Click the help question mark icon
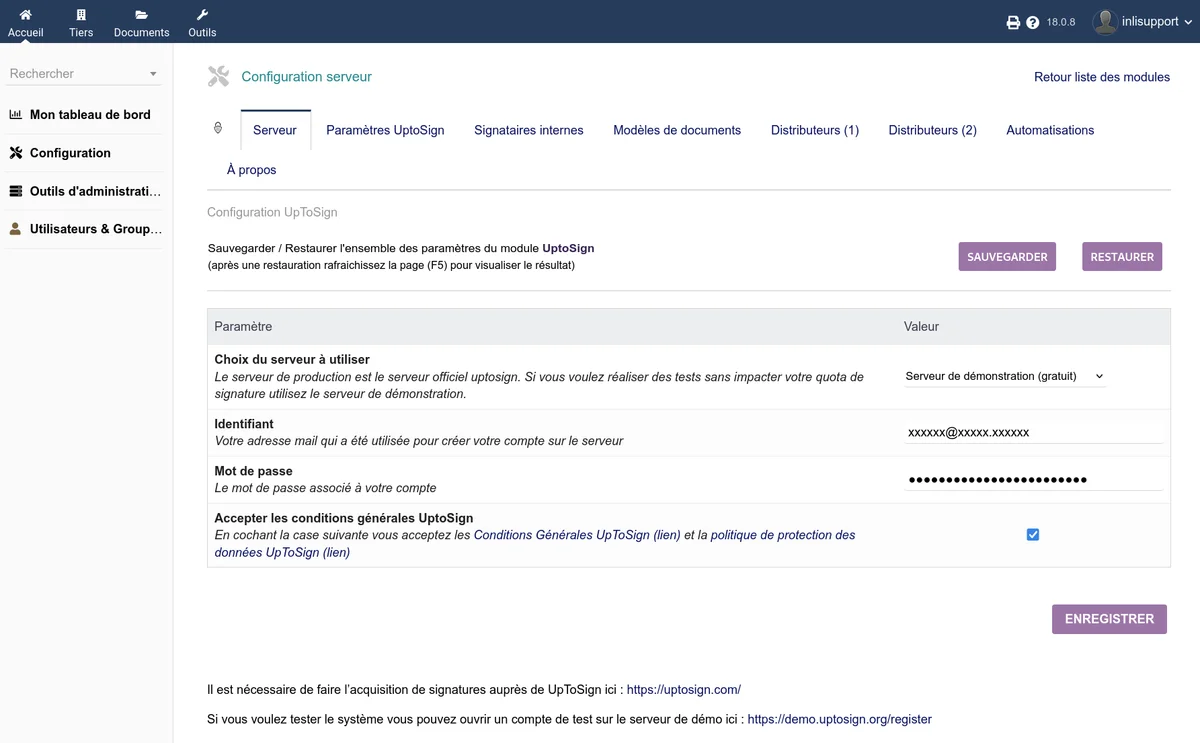1200x743 pixels. coord(1033,22)
